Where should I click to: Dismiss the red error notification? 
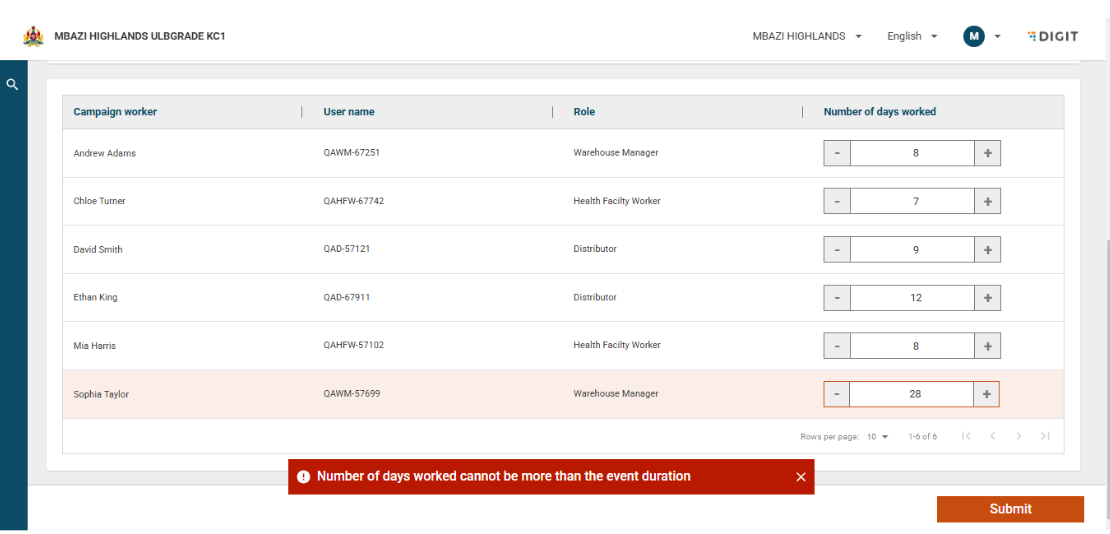coord(800,477)
